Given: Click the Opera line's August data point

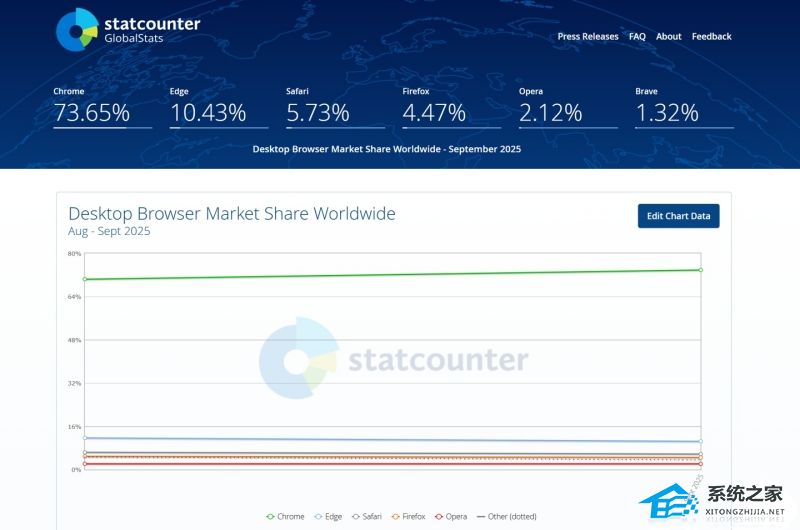Looking at the screenshot, I should (85, 464).
